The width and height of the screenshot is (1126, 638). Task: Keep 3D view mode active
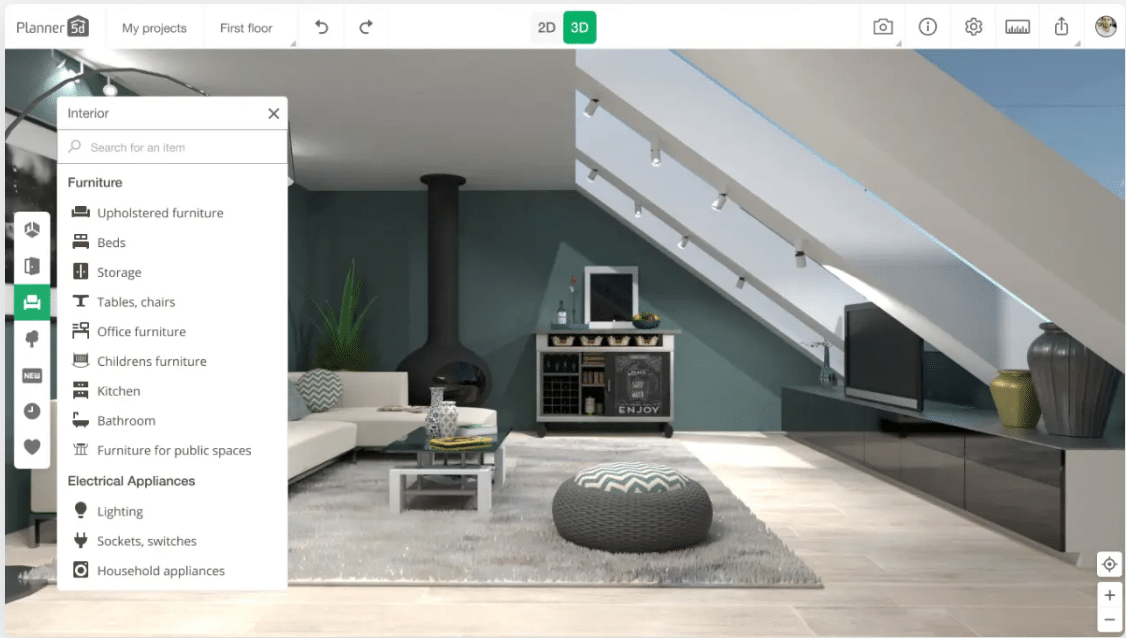click(579, 28)
